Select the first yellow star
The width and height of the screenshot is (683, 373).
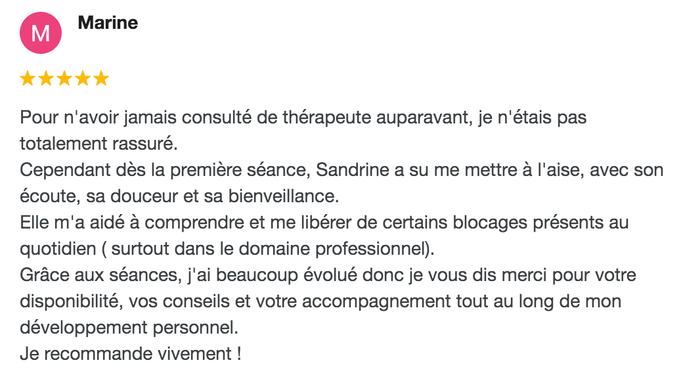tap(27, 78)
